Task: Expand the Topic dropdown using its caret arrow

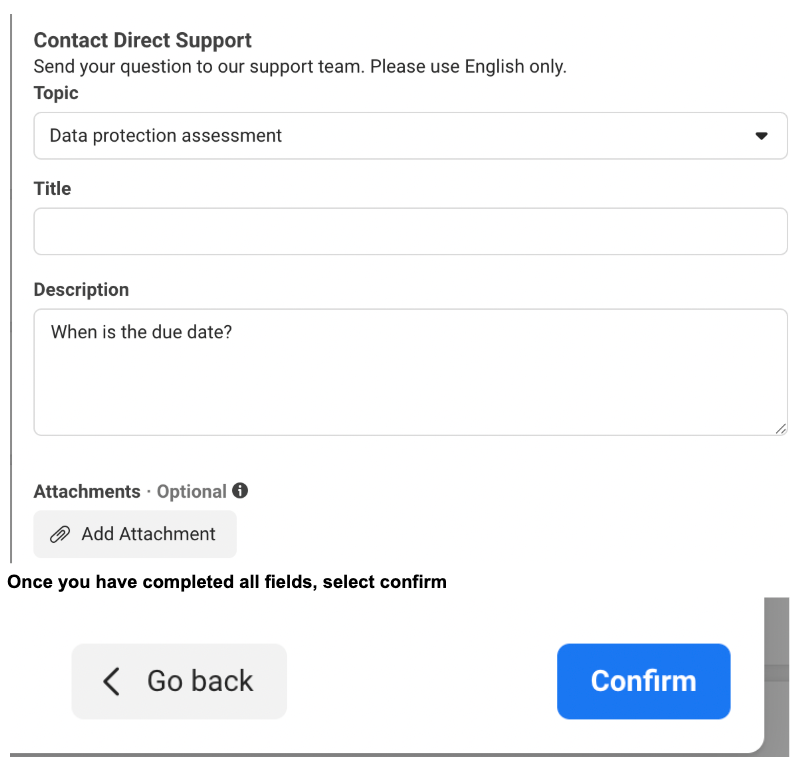Action: (761, 136)
